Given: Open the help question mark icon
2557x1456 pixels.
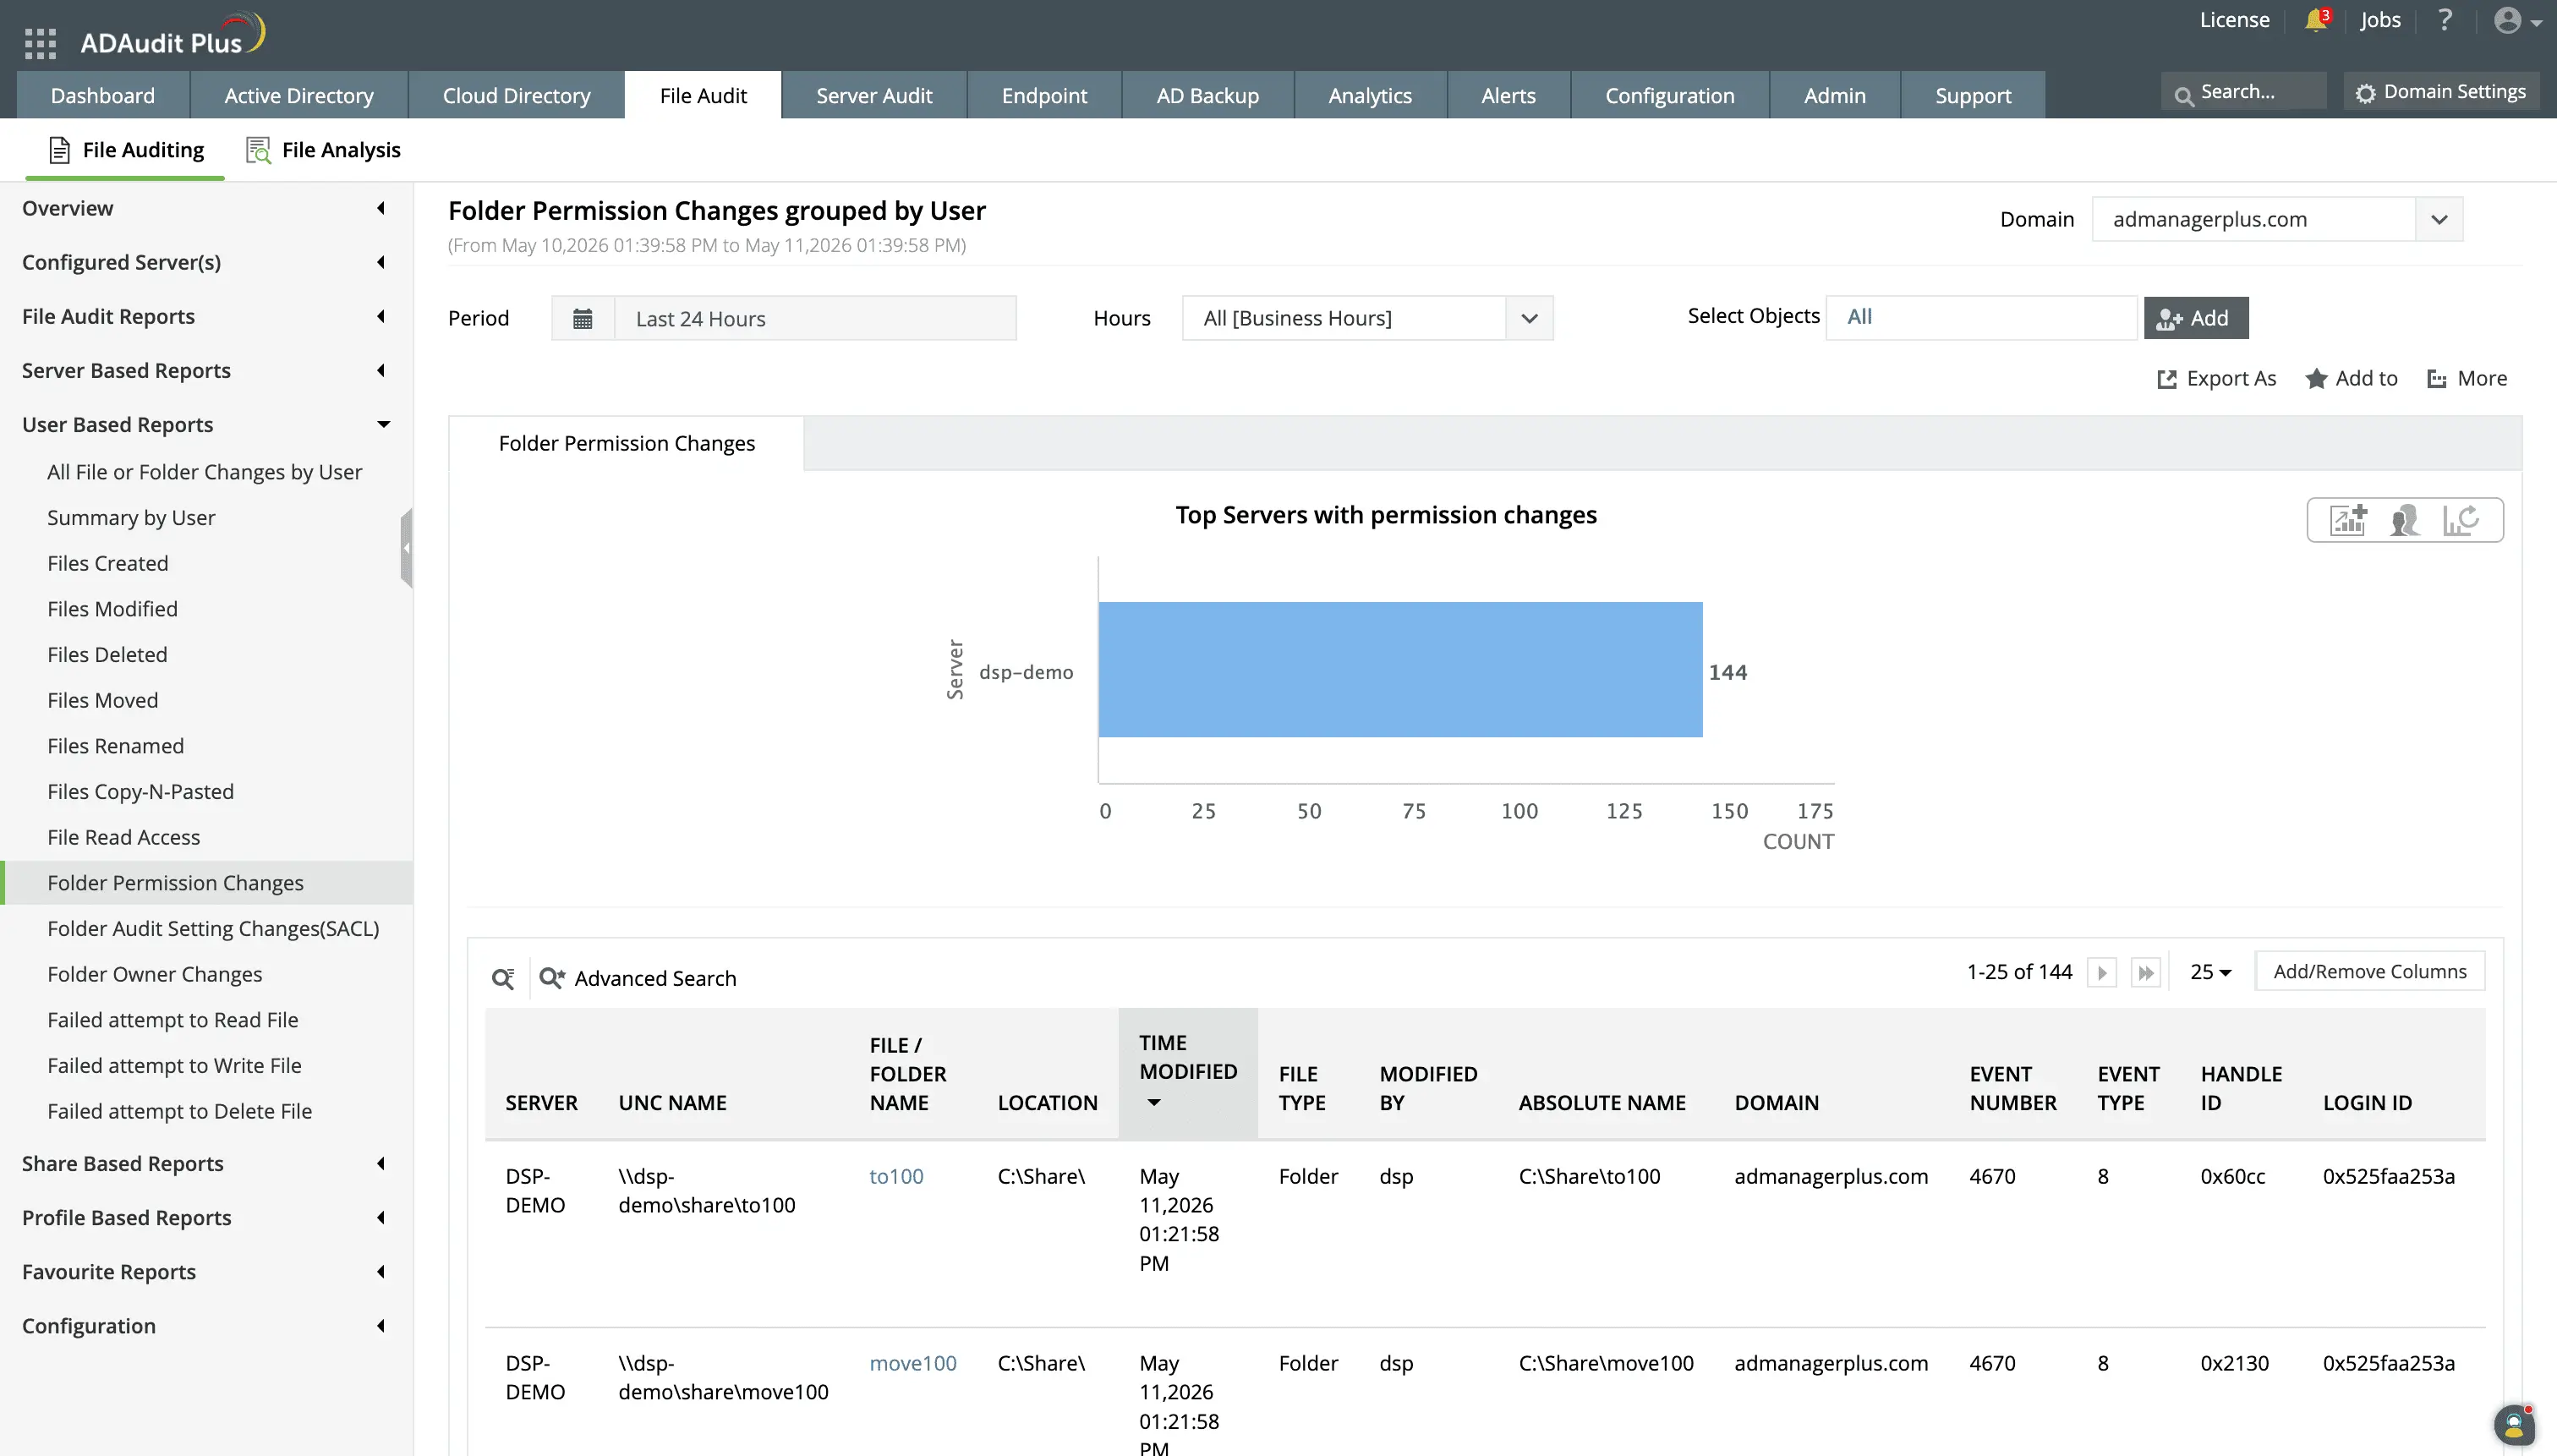Looking at the screenshot, I should [2444, 20].
